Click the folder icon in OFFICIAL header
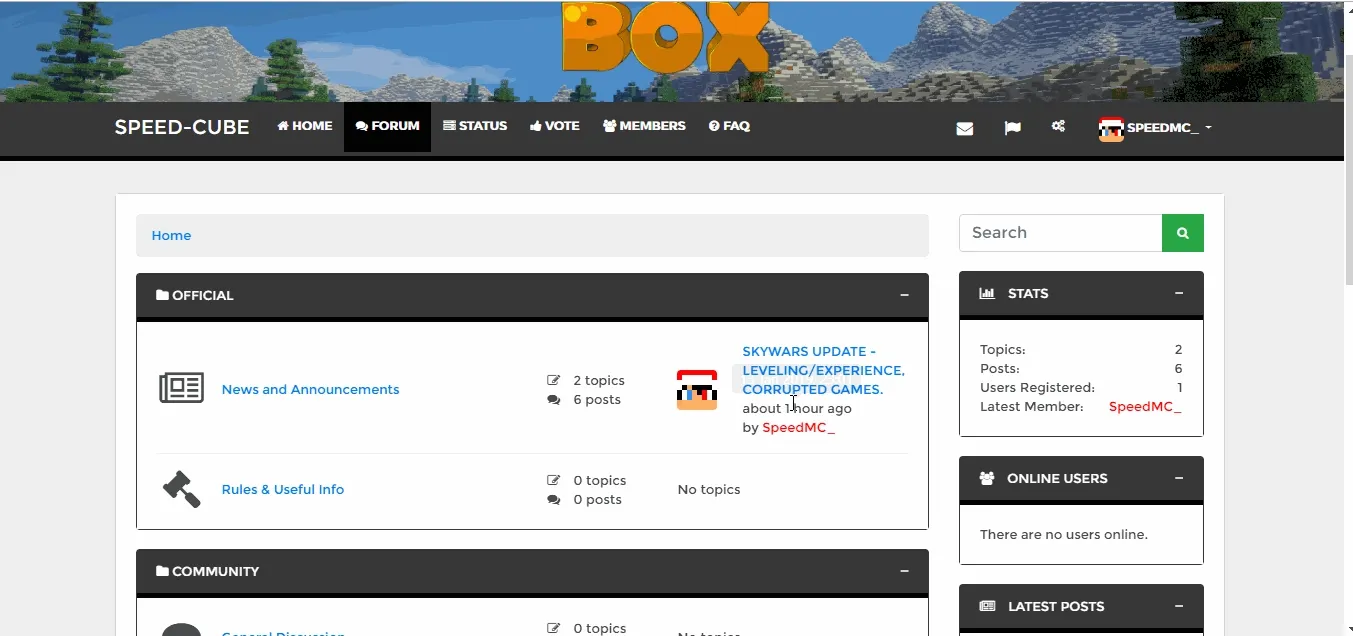This screenshot has width=1353, height=636. click(162, 295)
